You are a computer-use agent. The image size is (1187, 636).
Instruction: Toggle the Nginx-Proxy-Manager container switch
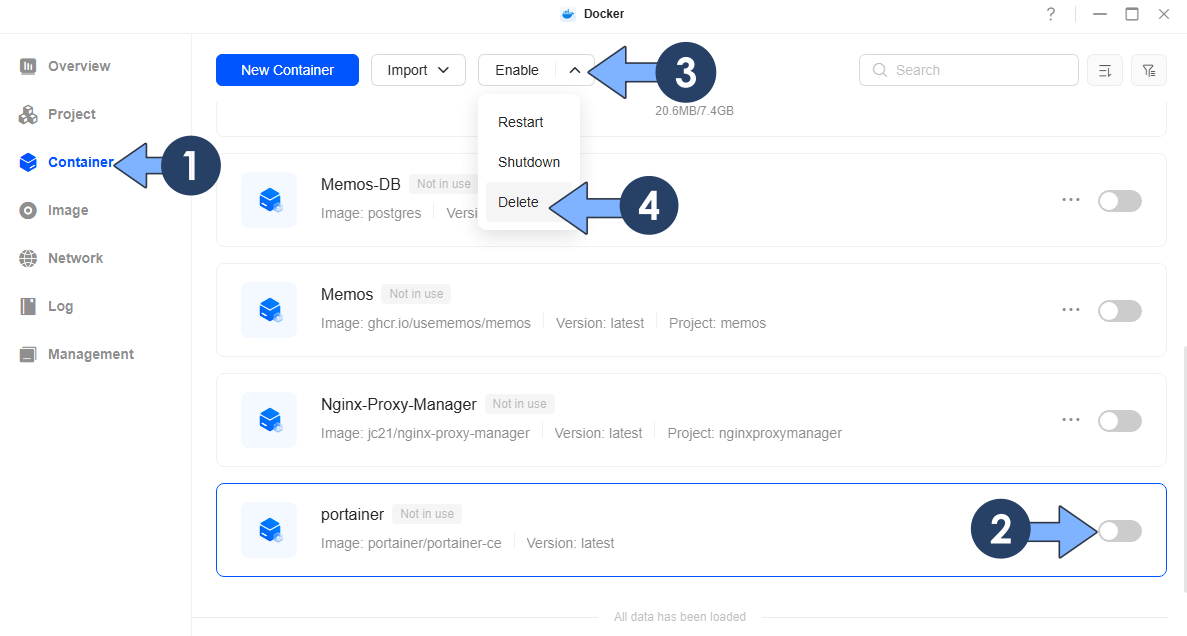[x=1120, y=421]
